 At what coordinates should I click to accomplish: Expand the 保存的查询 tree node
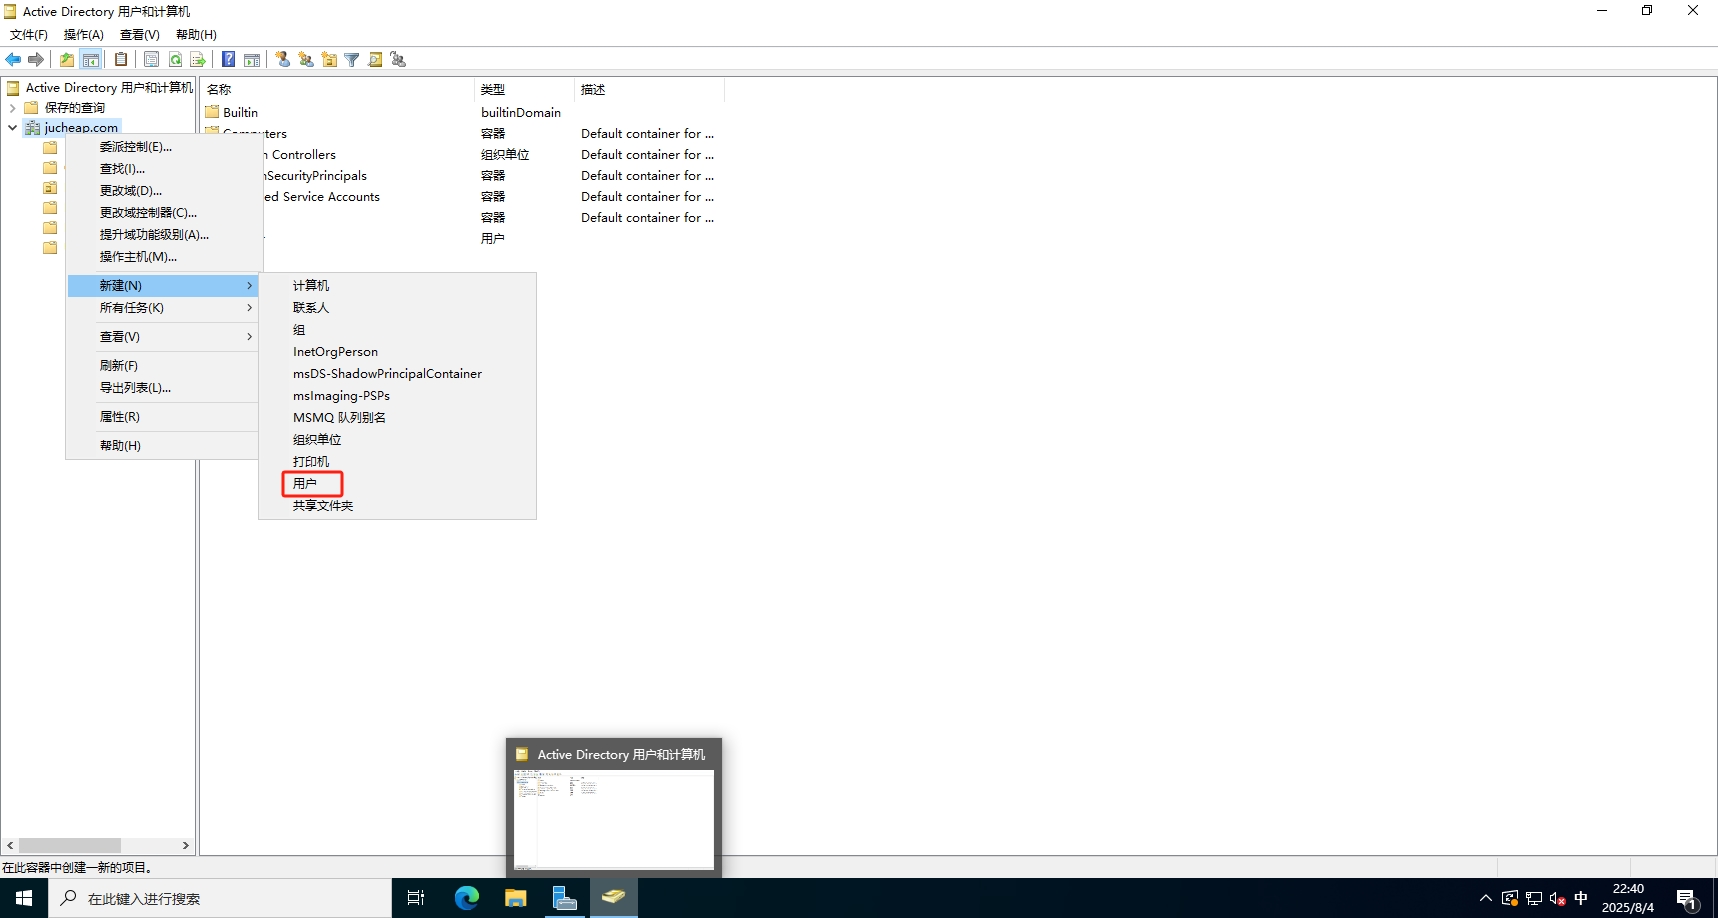(12, 108)
